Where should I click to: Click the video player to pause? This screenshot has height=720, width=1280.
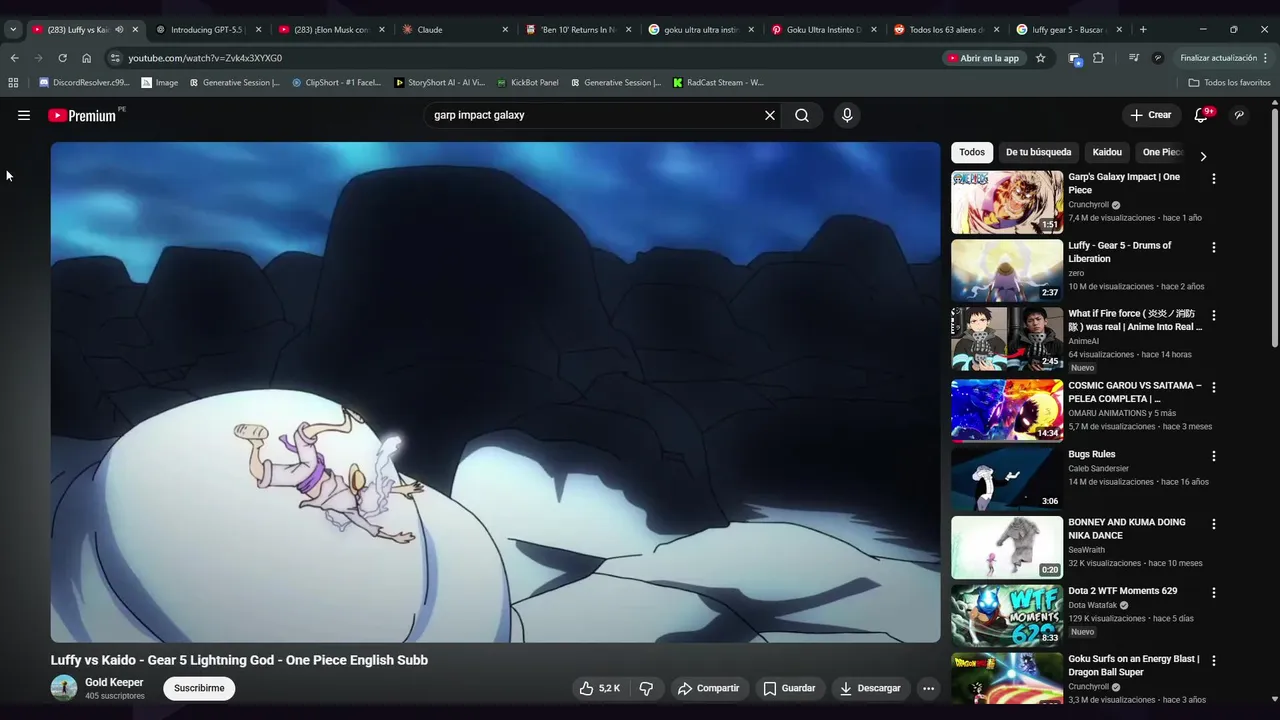tap(496, 392)
